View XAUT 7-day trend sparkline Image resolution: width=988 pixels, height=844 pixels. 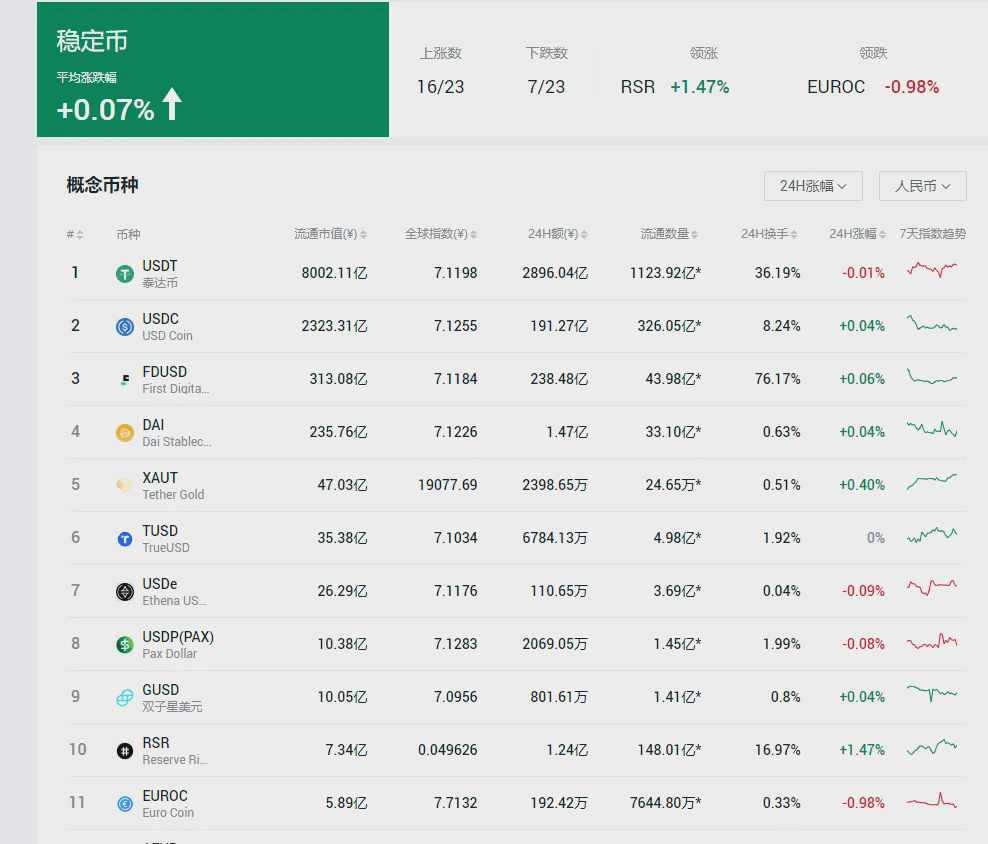pos(932,482)
